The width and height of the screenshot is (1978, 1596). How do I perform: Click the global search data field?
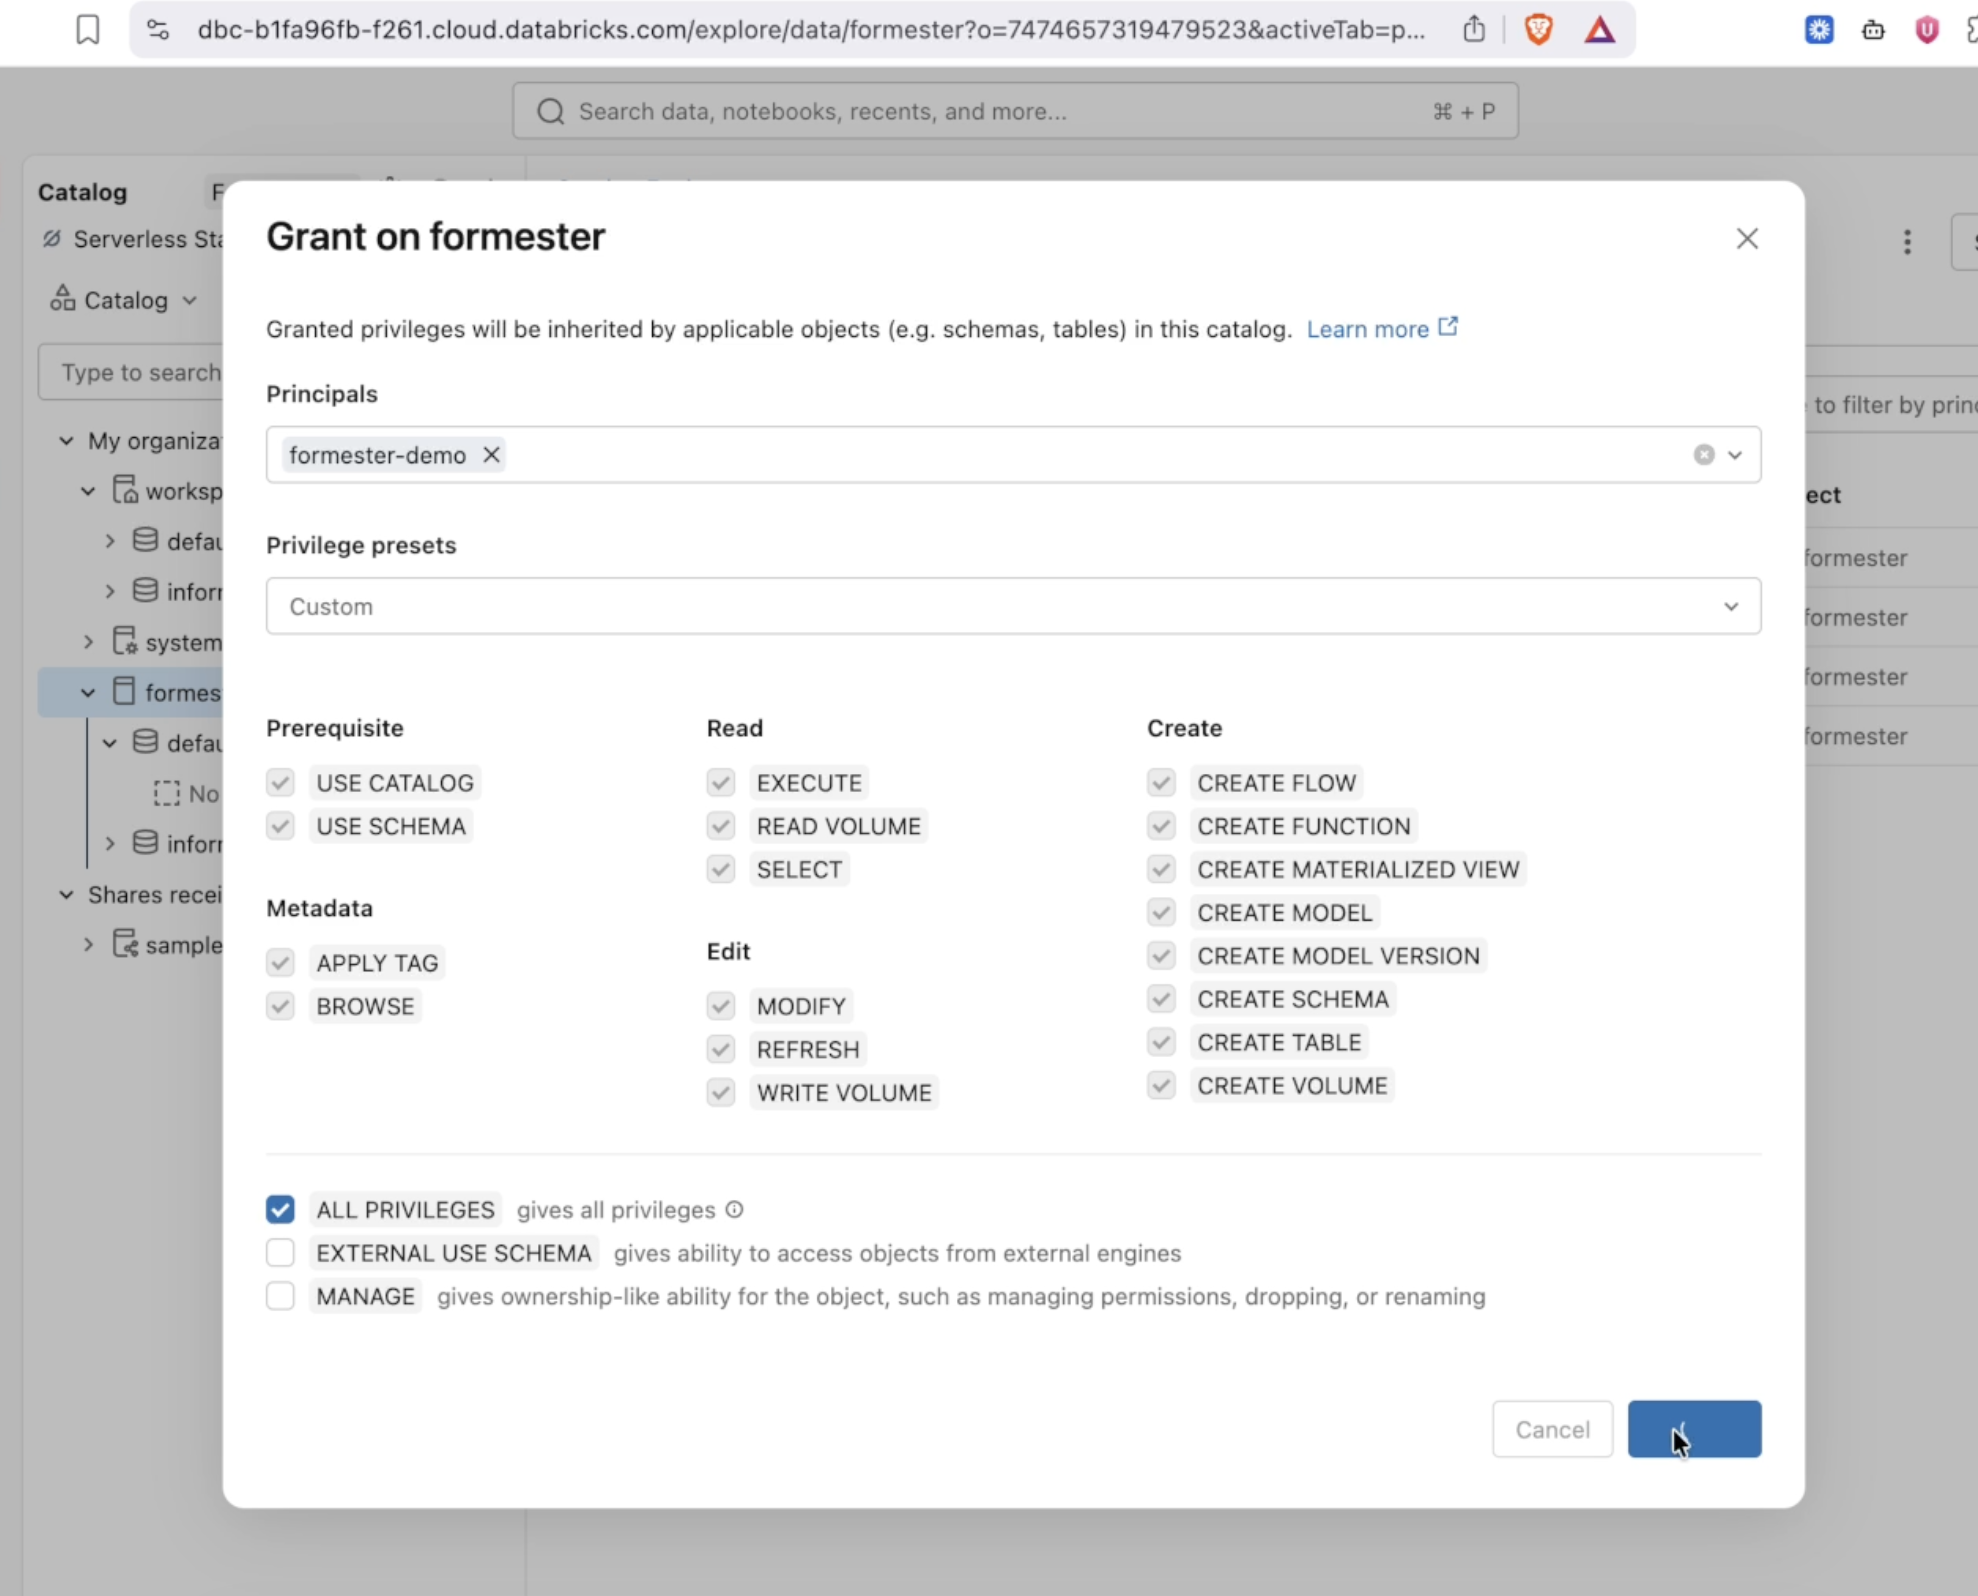click(1015, 111)
